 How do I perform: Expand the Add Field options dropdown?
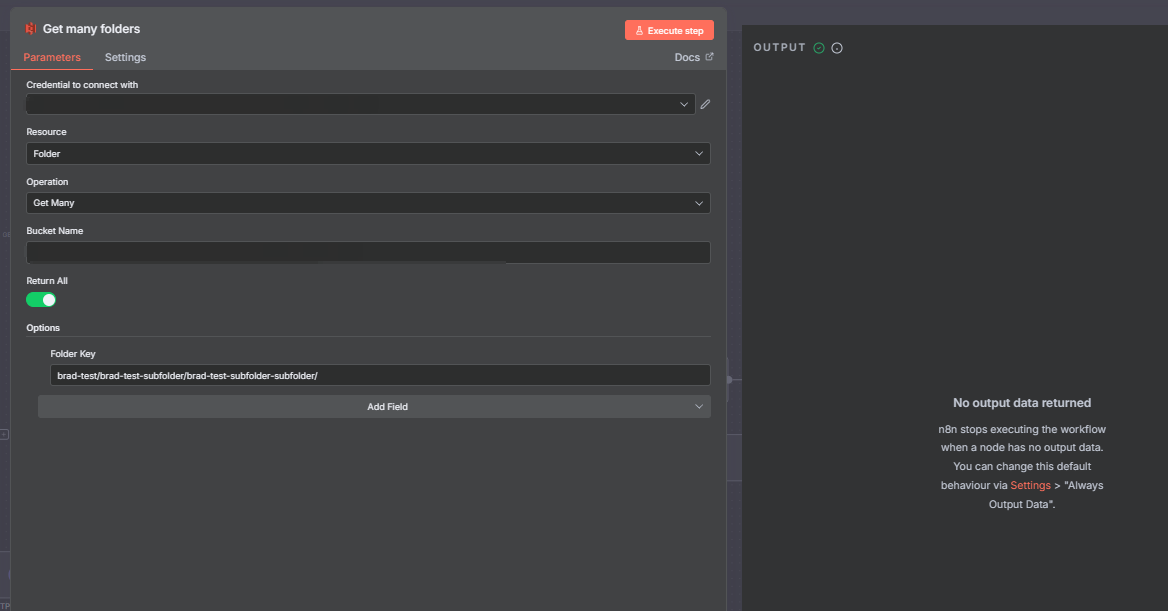pyautogui.click(x=374, y=407)
